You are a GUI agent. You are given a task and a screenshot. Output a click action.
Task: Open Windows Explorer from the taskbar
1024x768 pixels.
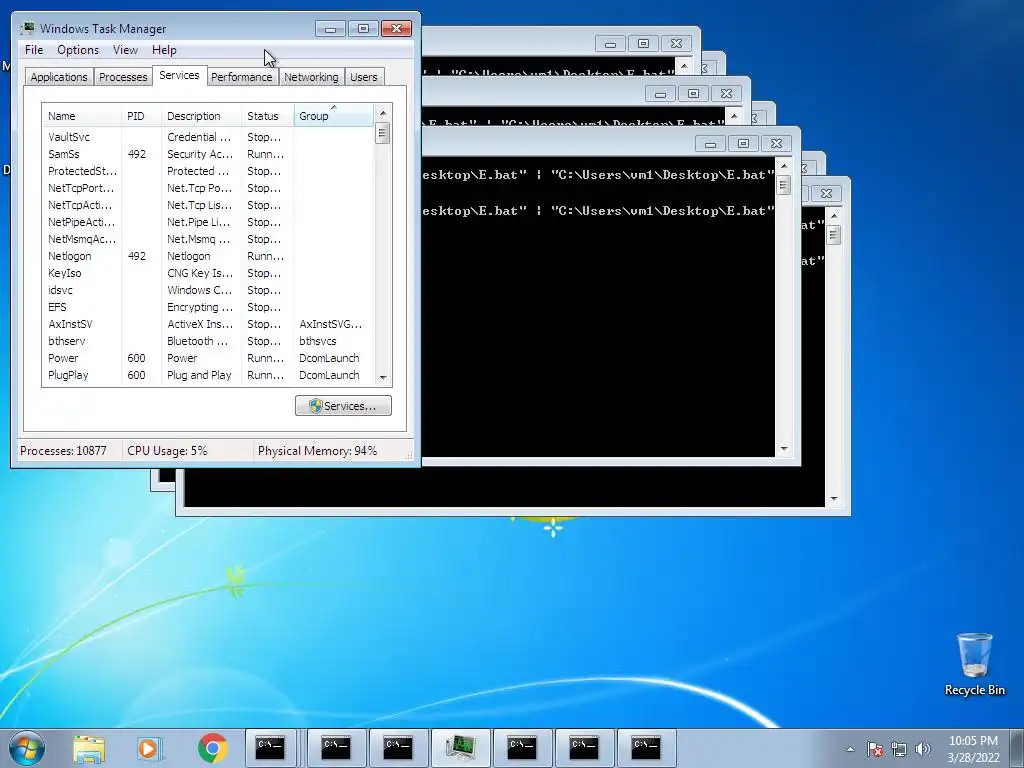pos(89,748)
